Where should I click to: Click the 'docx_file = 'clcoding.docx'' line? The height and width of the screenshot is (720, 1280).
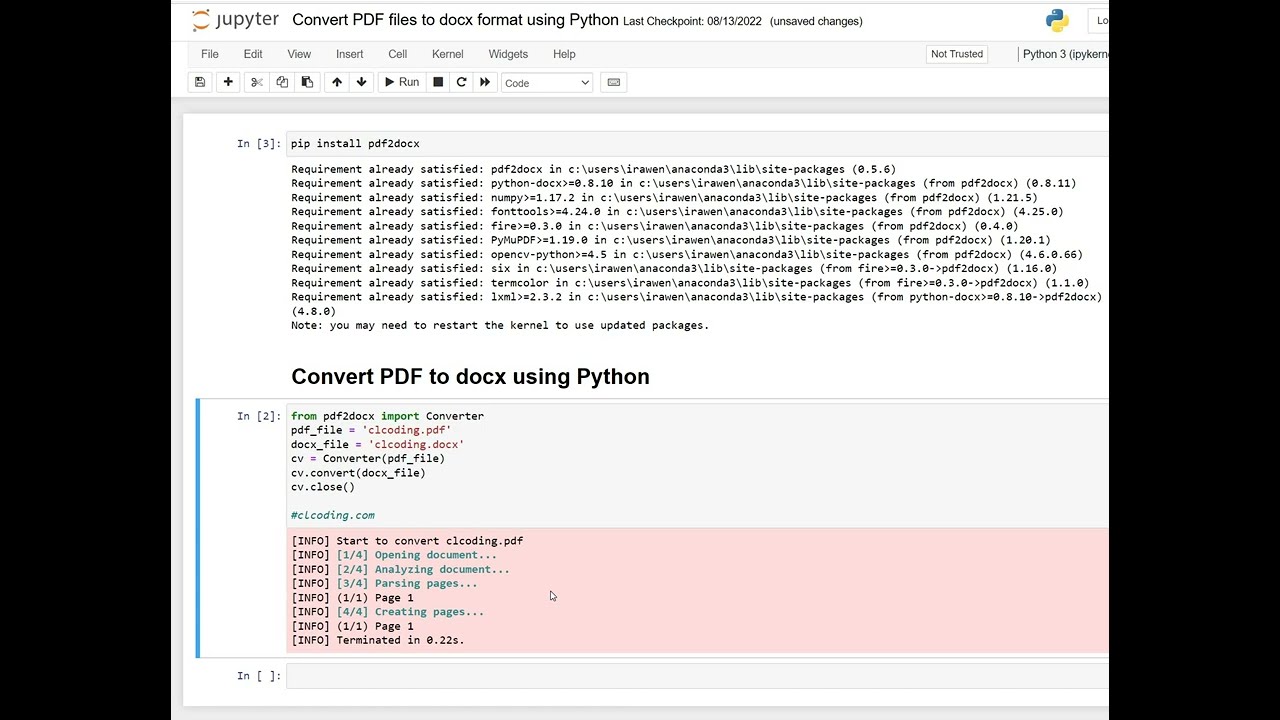point(378,444)
